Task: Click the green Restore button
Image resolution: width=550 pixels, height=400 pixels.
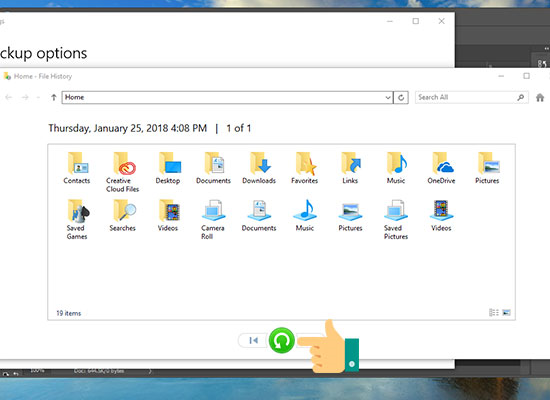Action: [281, 340]
